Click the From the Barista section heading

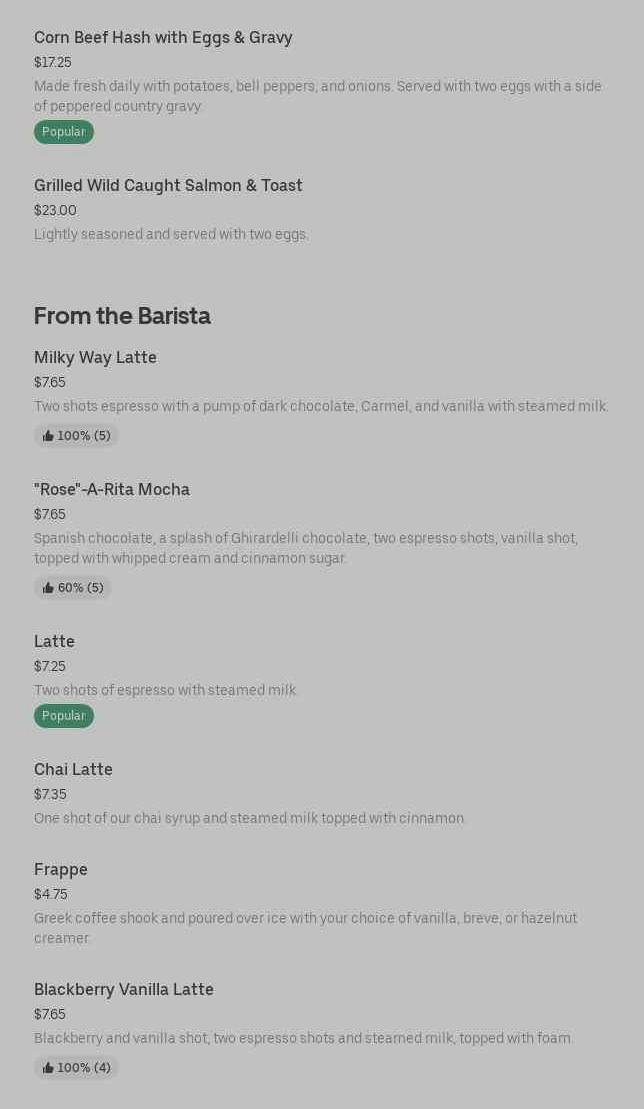point(122,316)
